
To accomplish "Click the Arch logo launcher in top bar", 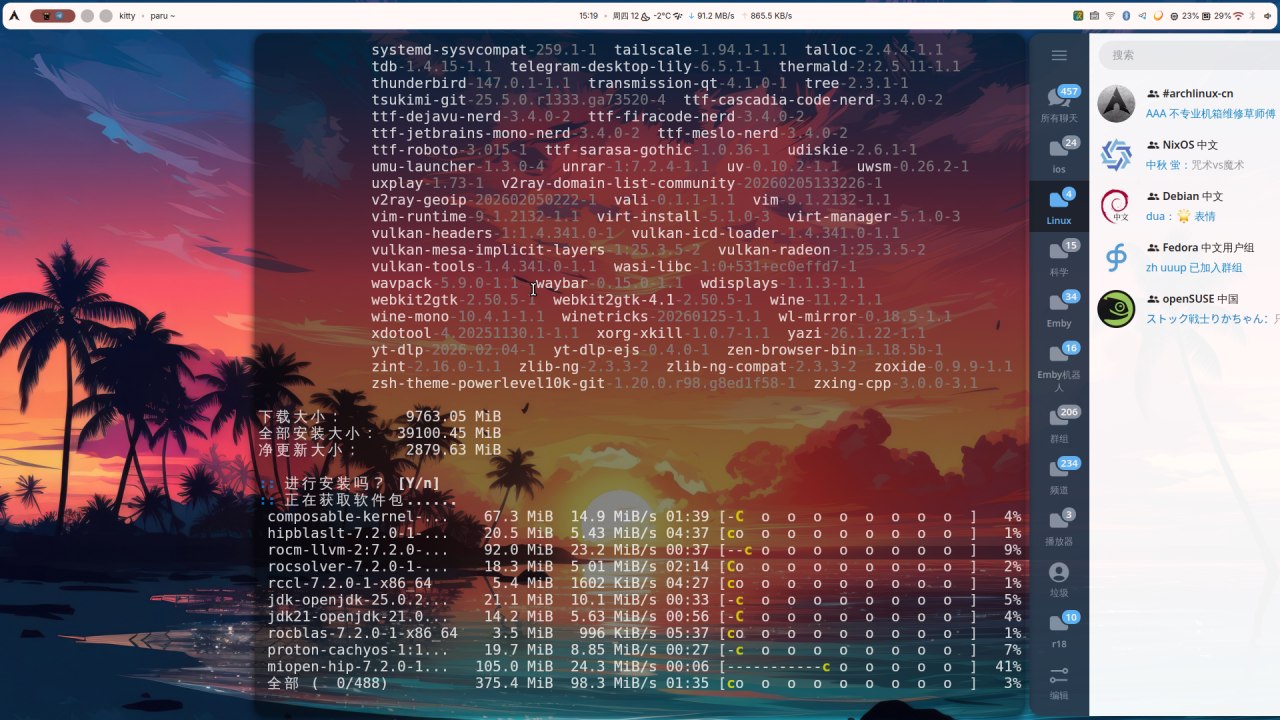I will pos(14,16).
